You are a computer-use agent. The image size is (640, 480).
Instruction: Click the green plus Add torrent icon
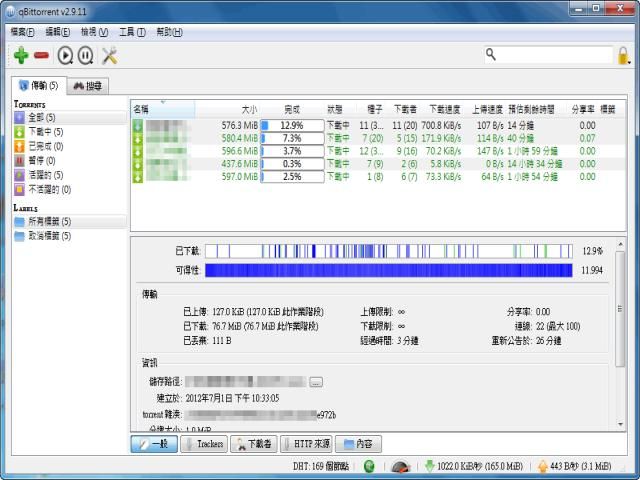coord(20,56)
